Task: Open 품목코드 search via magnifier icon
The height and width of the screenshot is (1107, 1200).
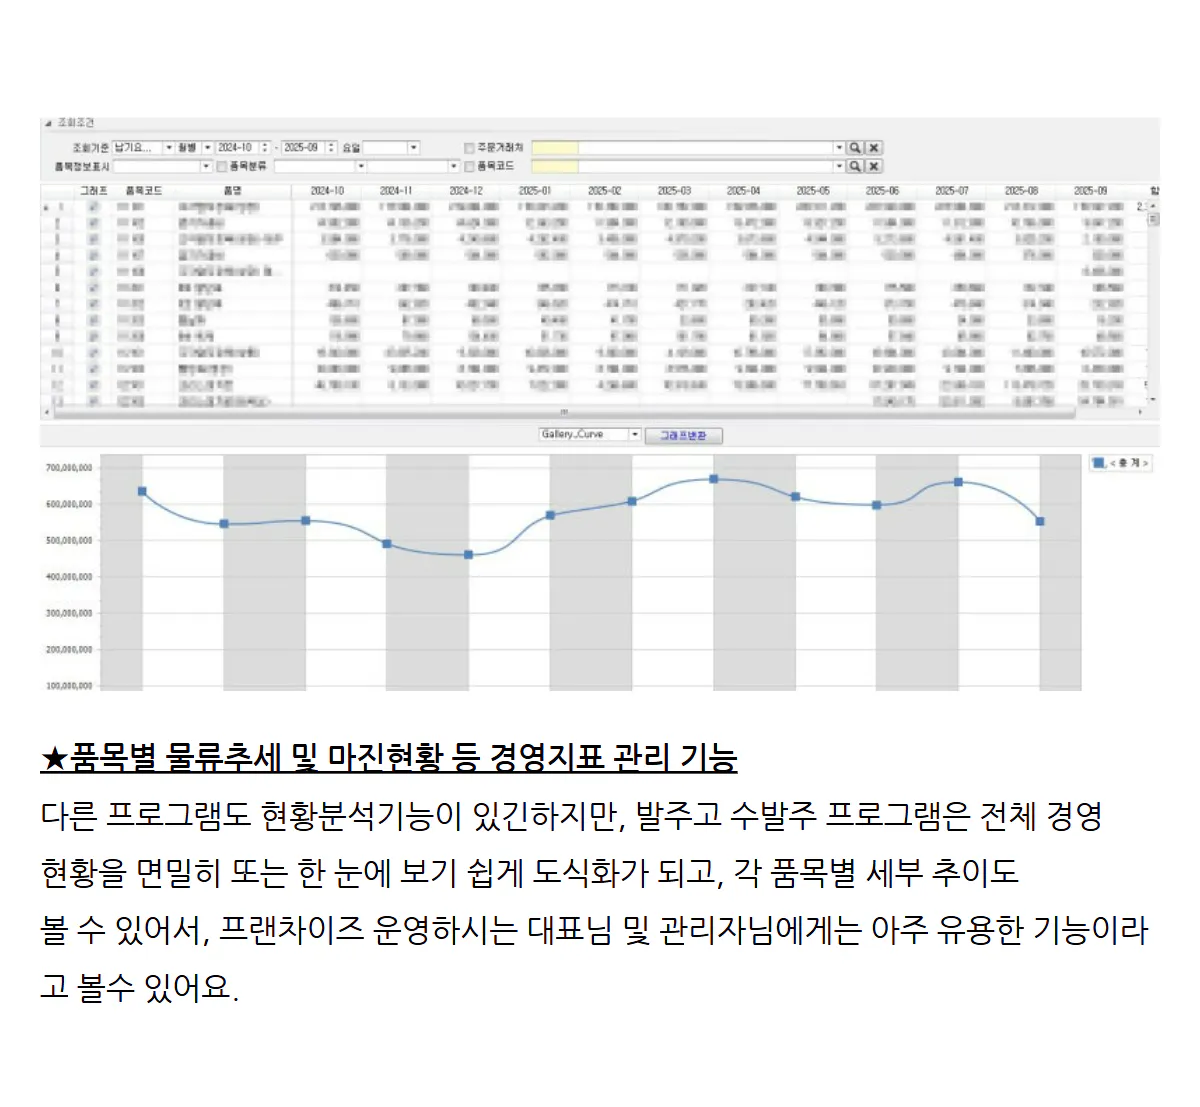Action: coord(855,164)
